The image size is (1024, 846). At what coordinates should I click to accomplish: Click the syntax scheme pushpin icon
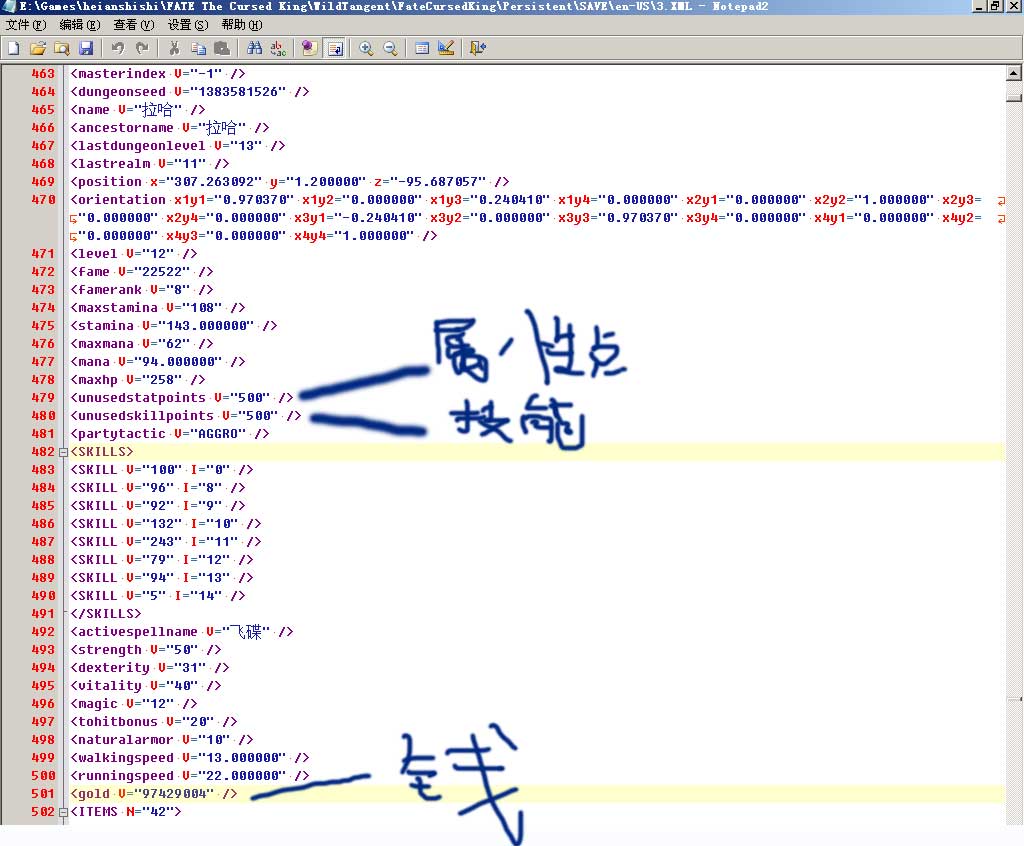pyautogui.click(x=310, y=48)
